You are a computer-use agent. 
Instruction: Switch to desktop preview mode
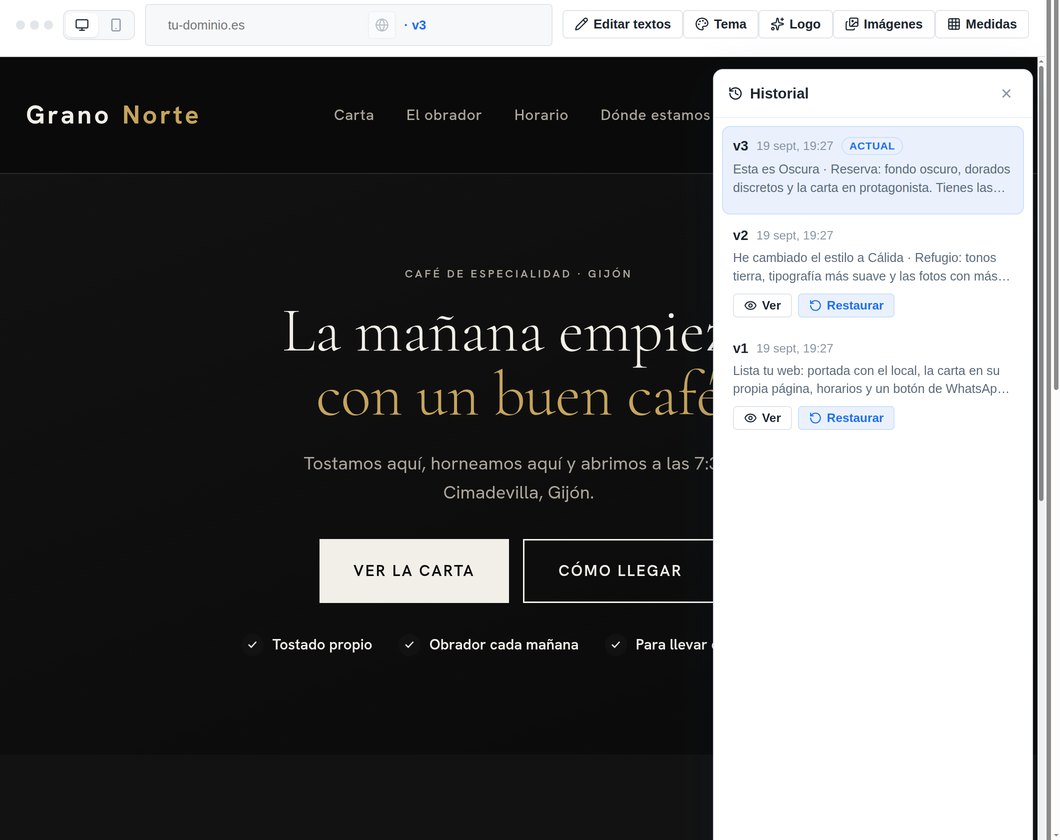82,25
